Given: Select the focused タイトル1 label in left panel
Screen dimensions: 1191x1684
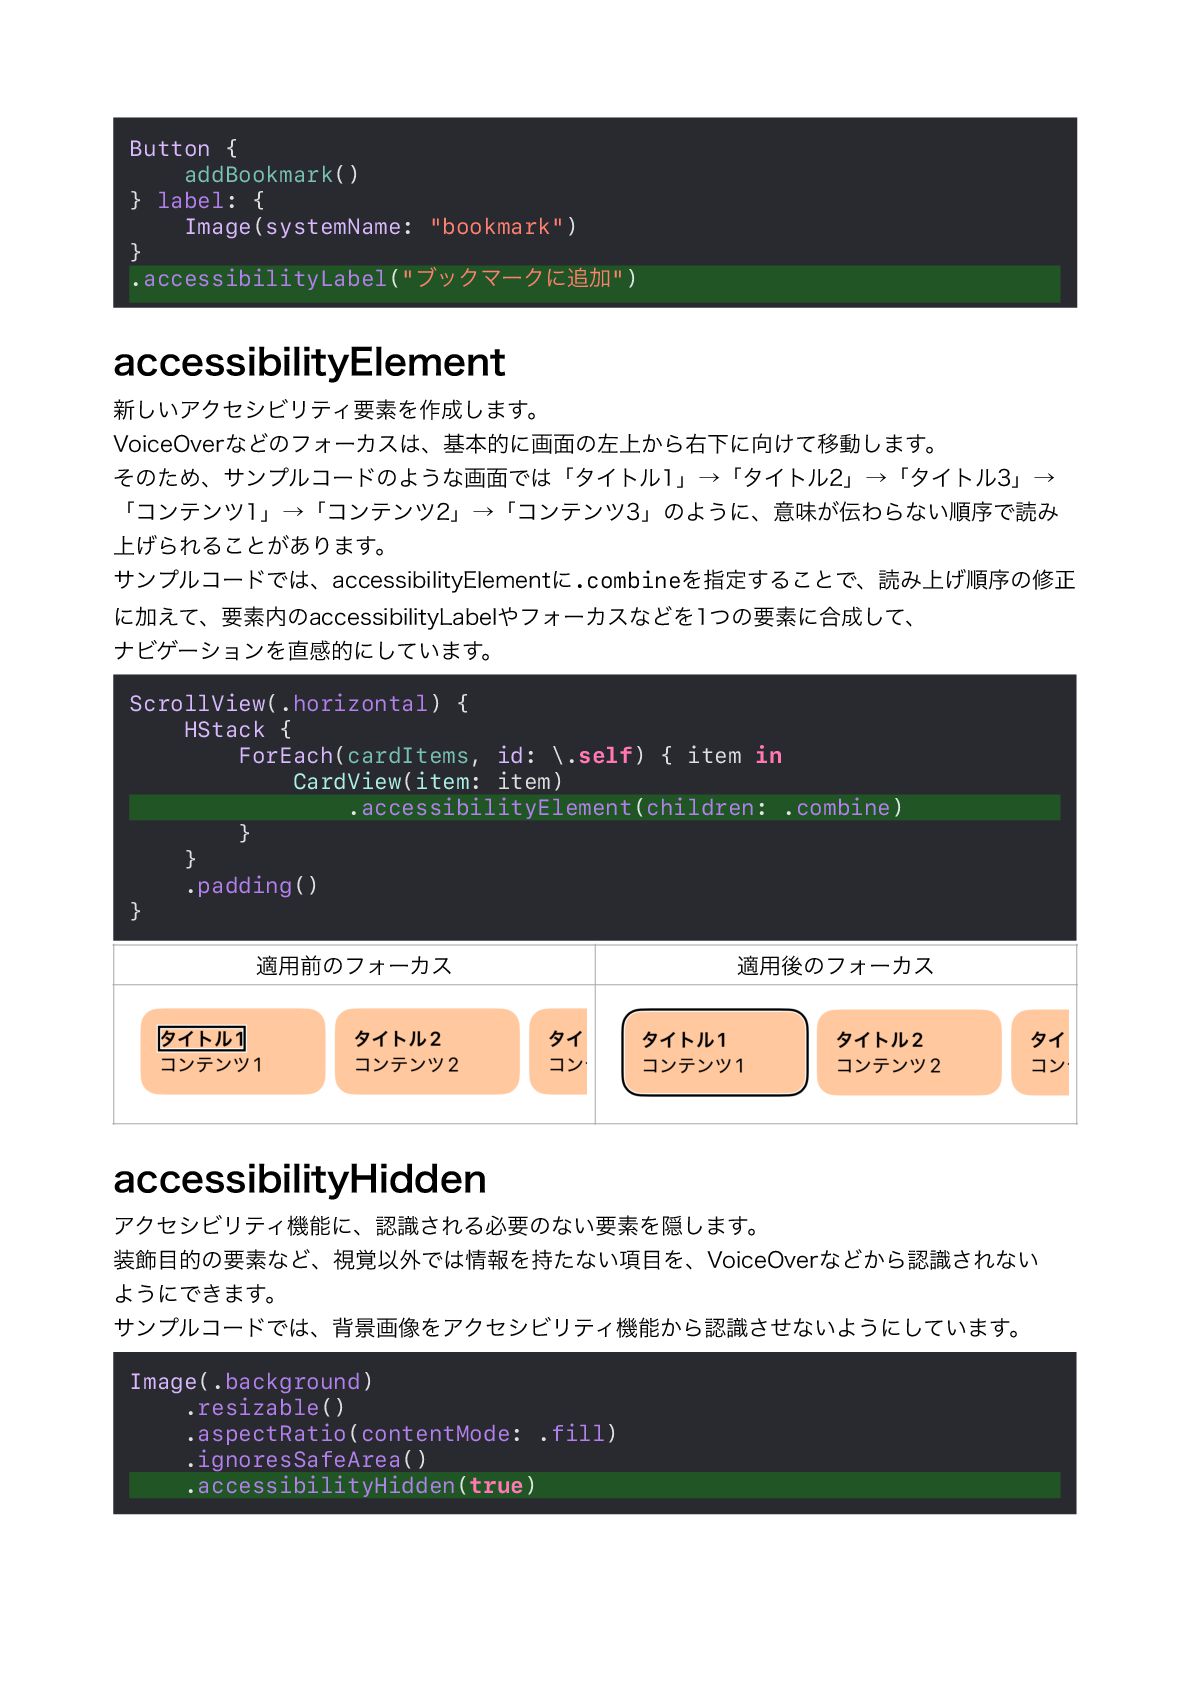Looking at the screenshot, I should click(x=202, y=1039).
